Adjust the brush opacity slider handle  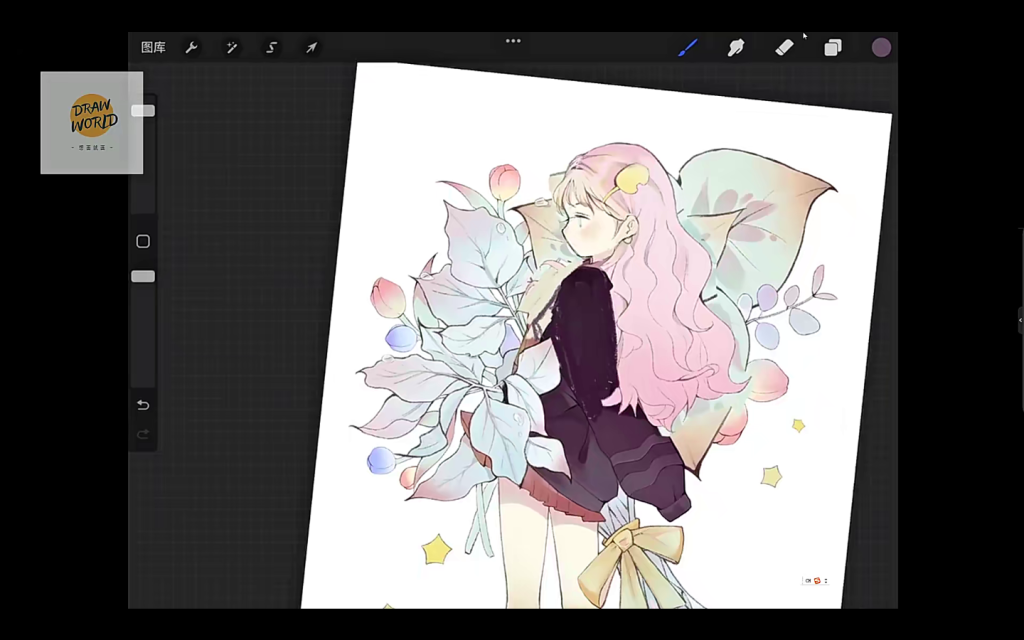coord(142,276)
